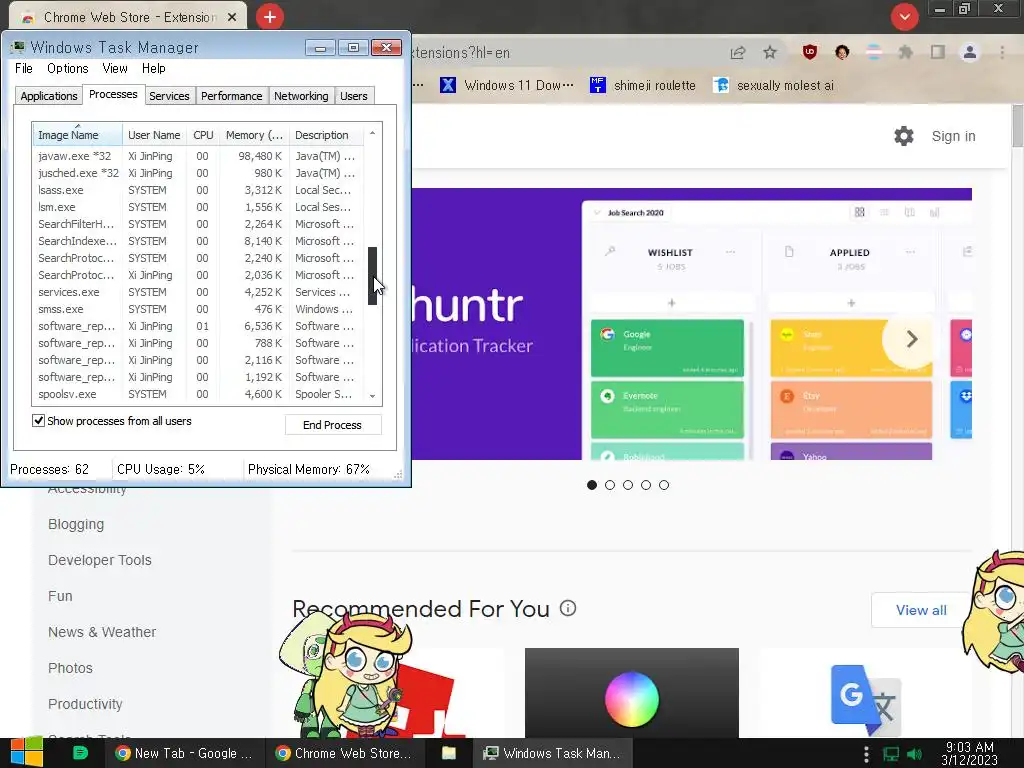The image size is (1024, 768).
Task: Select the lsass.exe process row
Action: pos(198,190)
